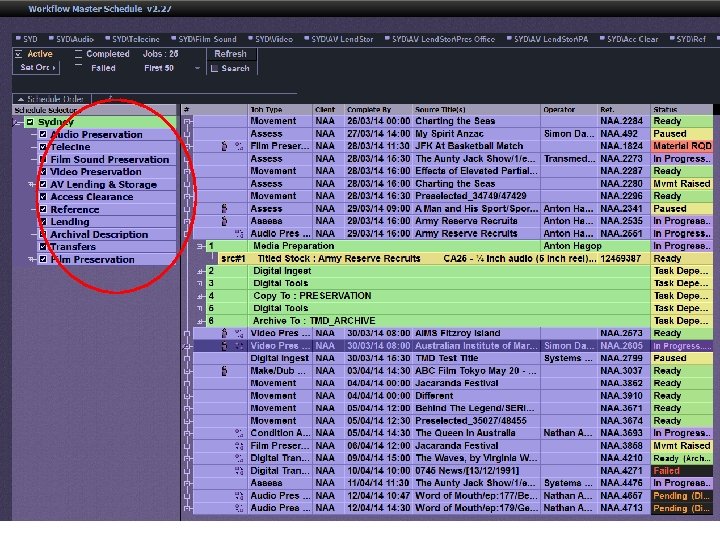The height and width of the screenshot is (540, 720).
Task: Collapse task 1 Media Preparation
Action: 201,246
